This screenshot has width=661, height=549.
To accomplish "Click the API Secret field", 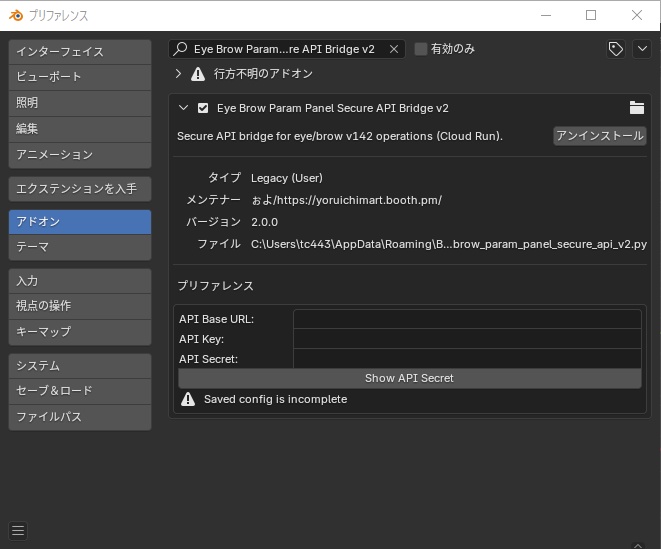I will [x=467, y=359].
